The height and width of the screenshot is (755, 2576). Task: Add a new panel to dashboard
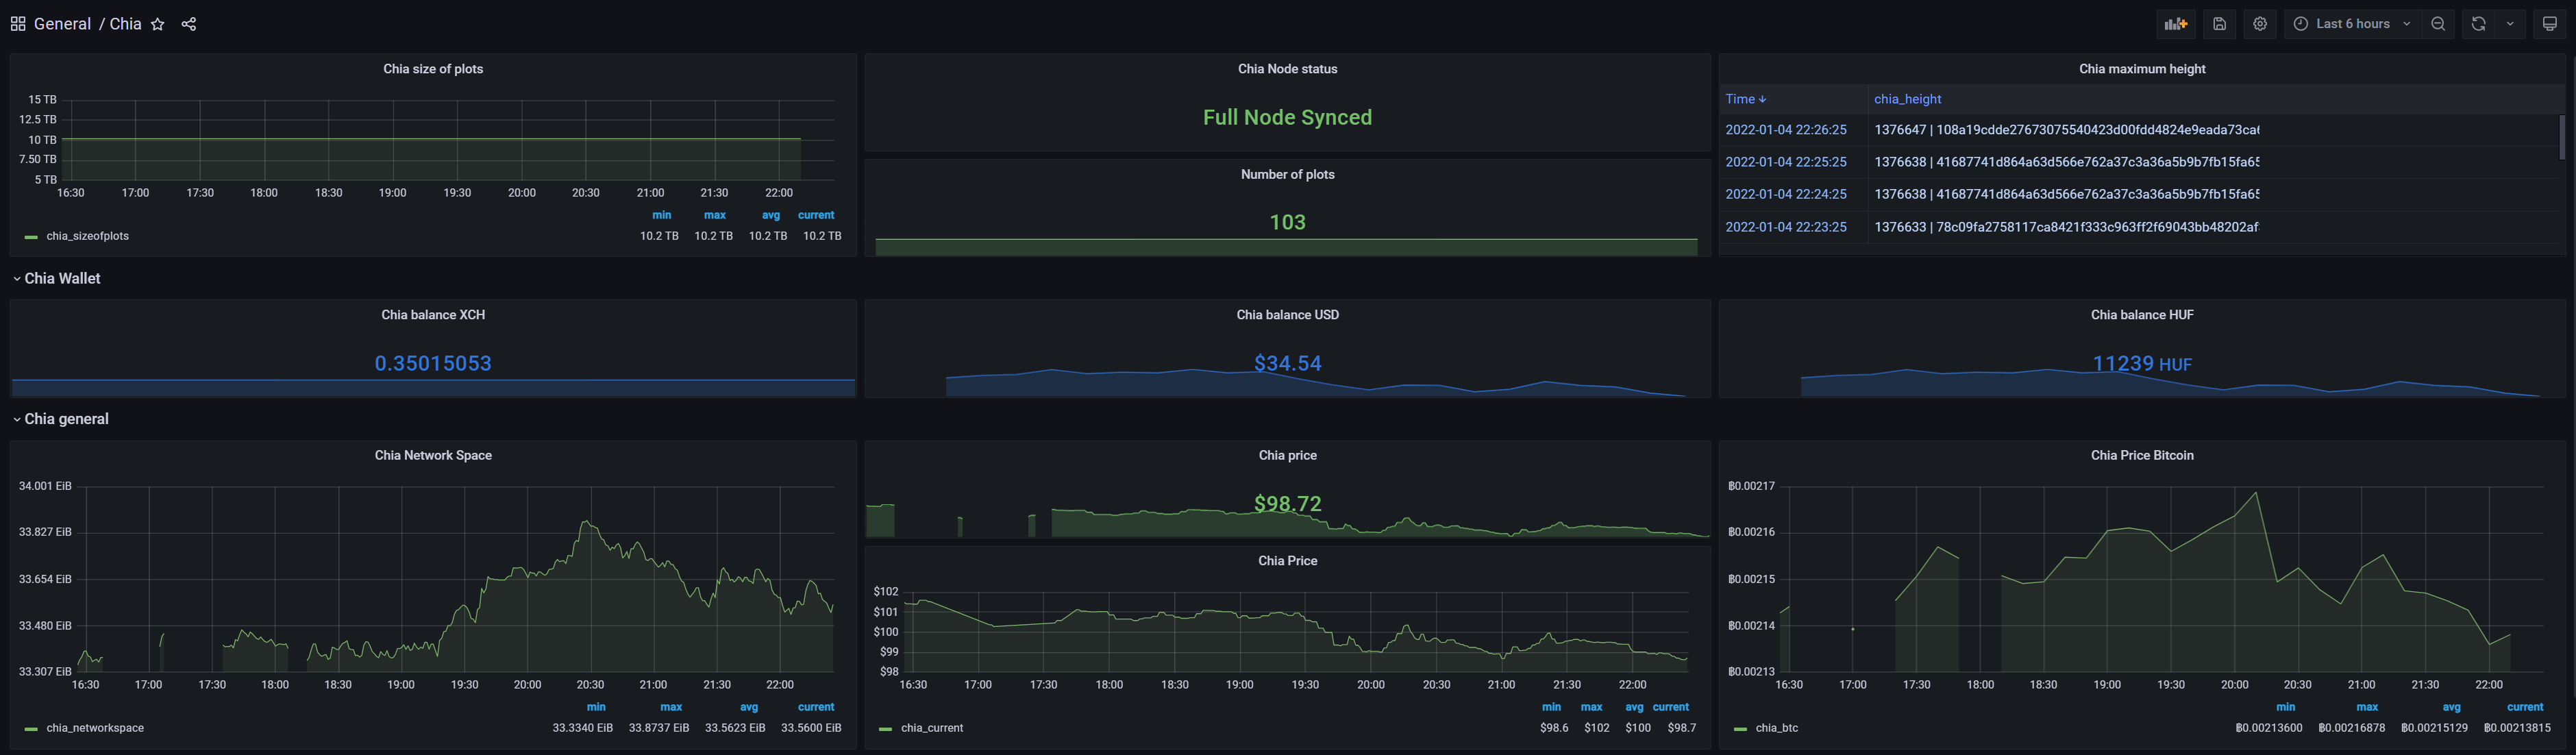click(x=2176, y=24)
